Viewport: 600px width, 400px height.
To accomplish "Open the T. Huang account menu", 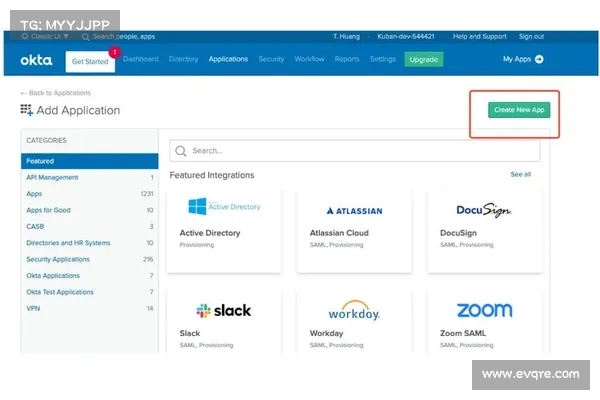I will point(346,36).
